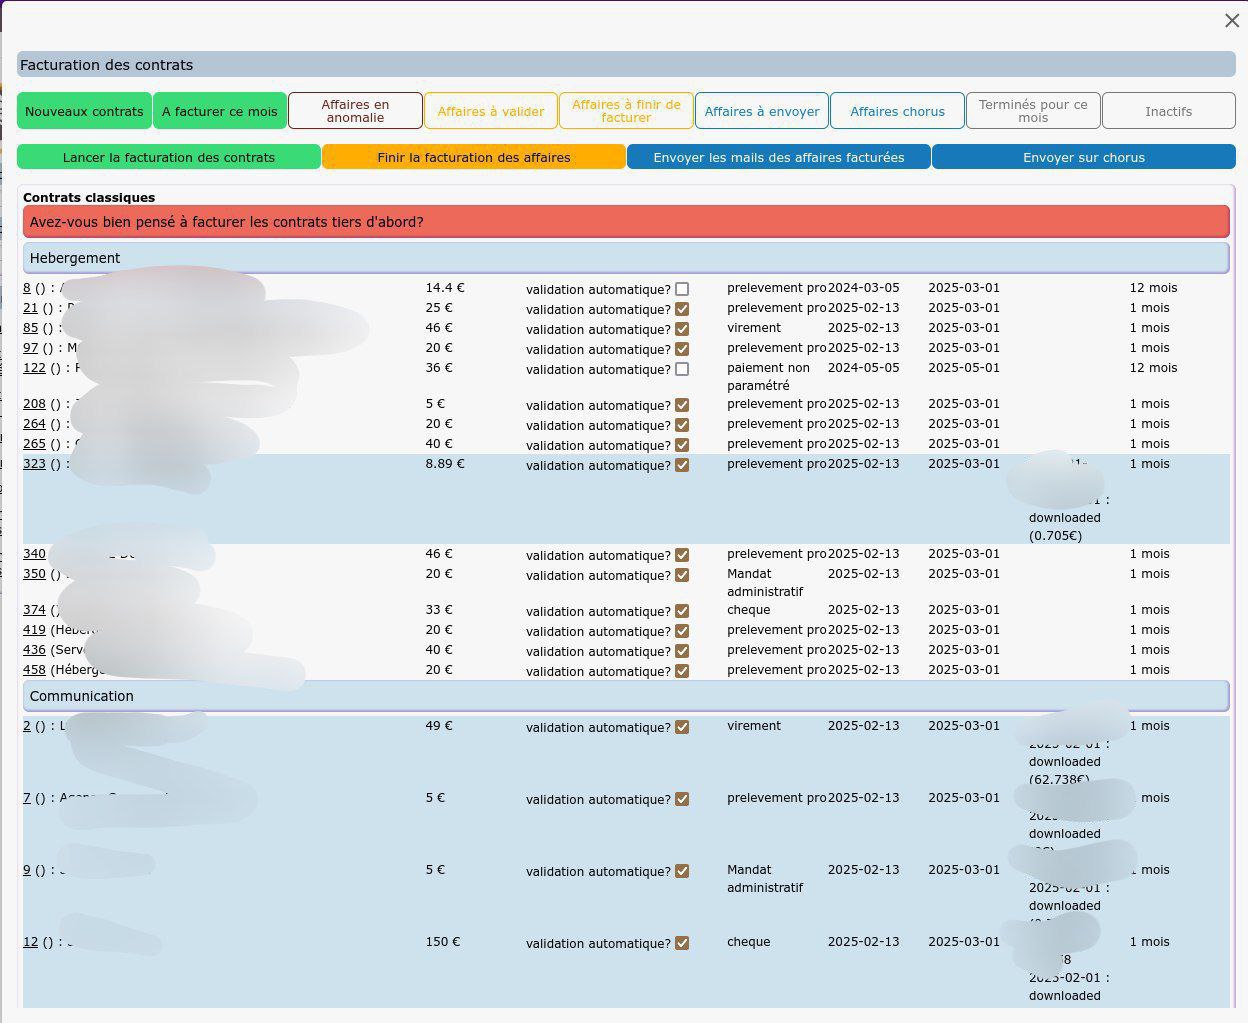Check validation automatique for contract 122

682,369
